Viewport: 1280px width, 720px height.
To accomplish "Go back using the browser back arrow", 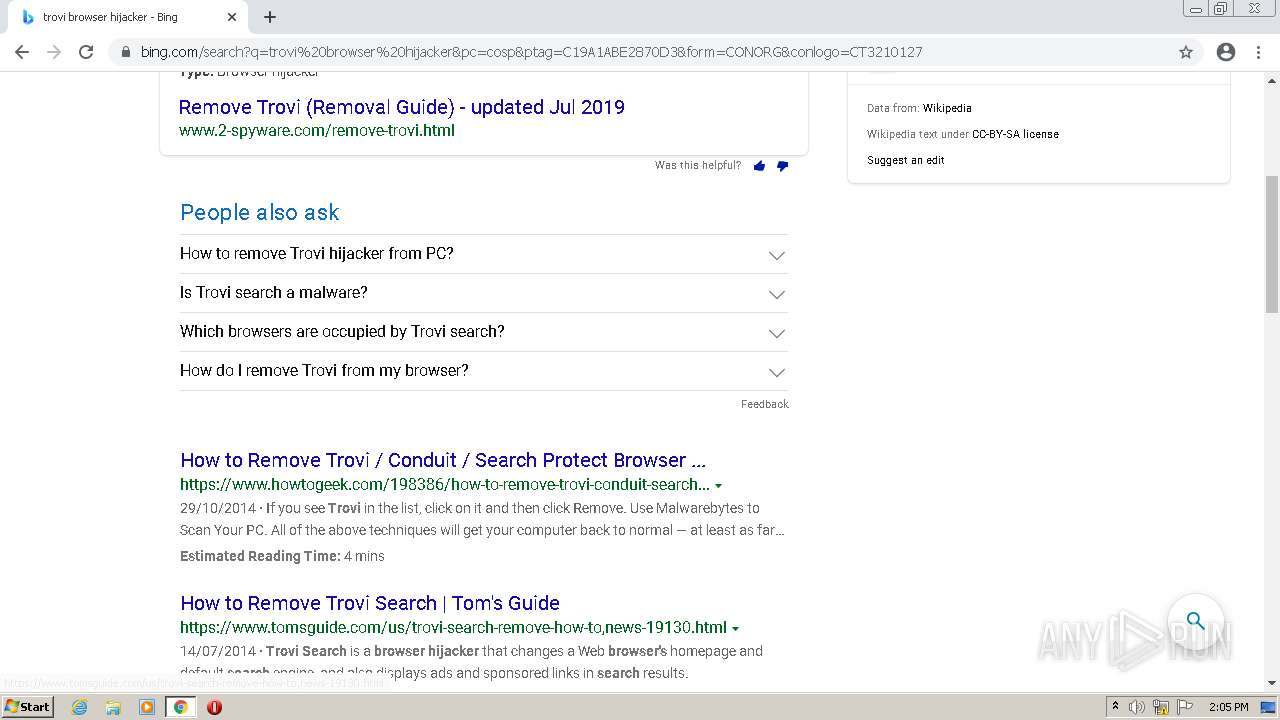I will point(22,52).
